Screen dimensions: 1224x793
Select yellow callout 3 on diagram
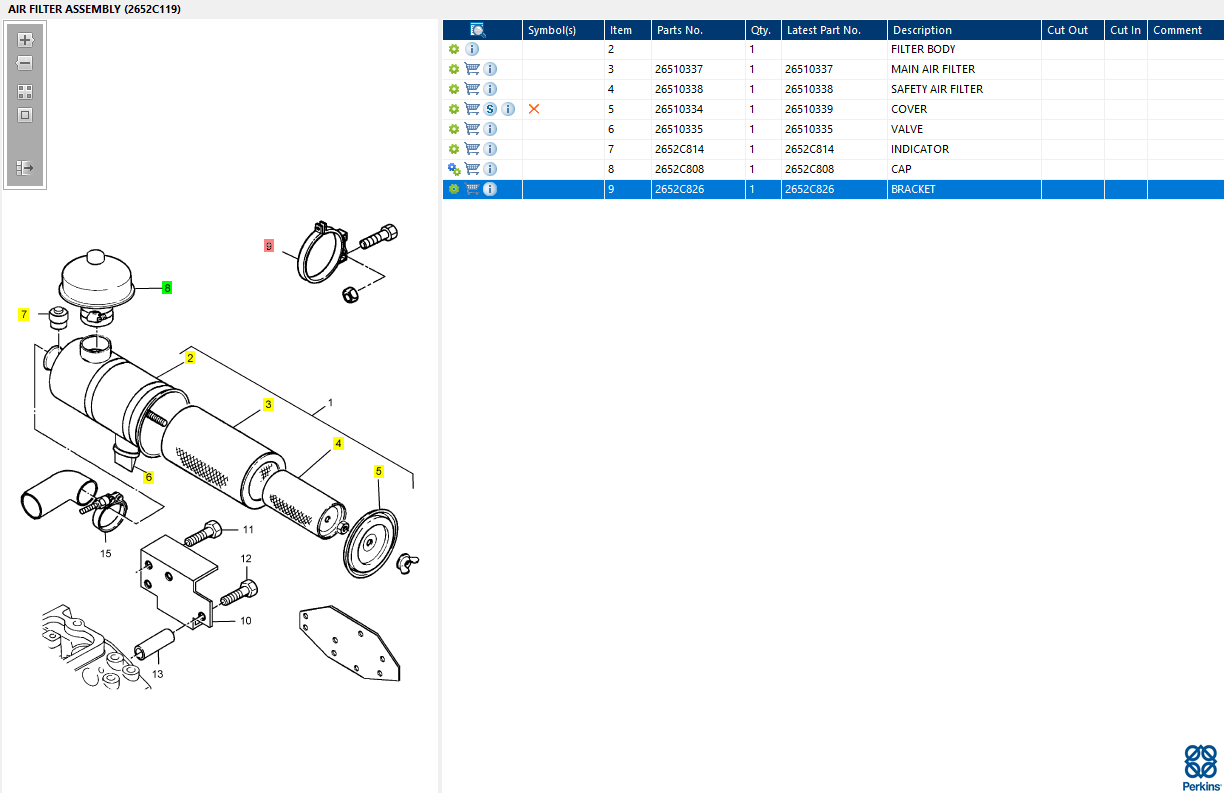(268, 405)
